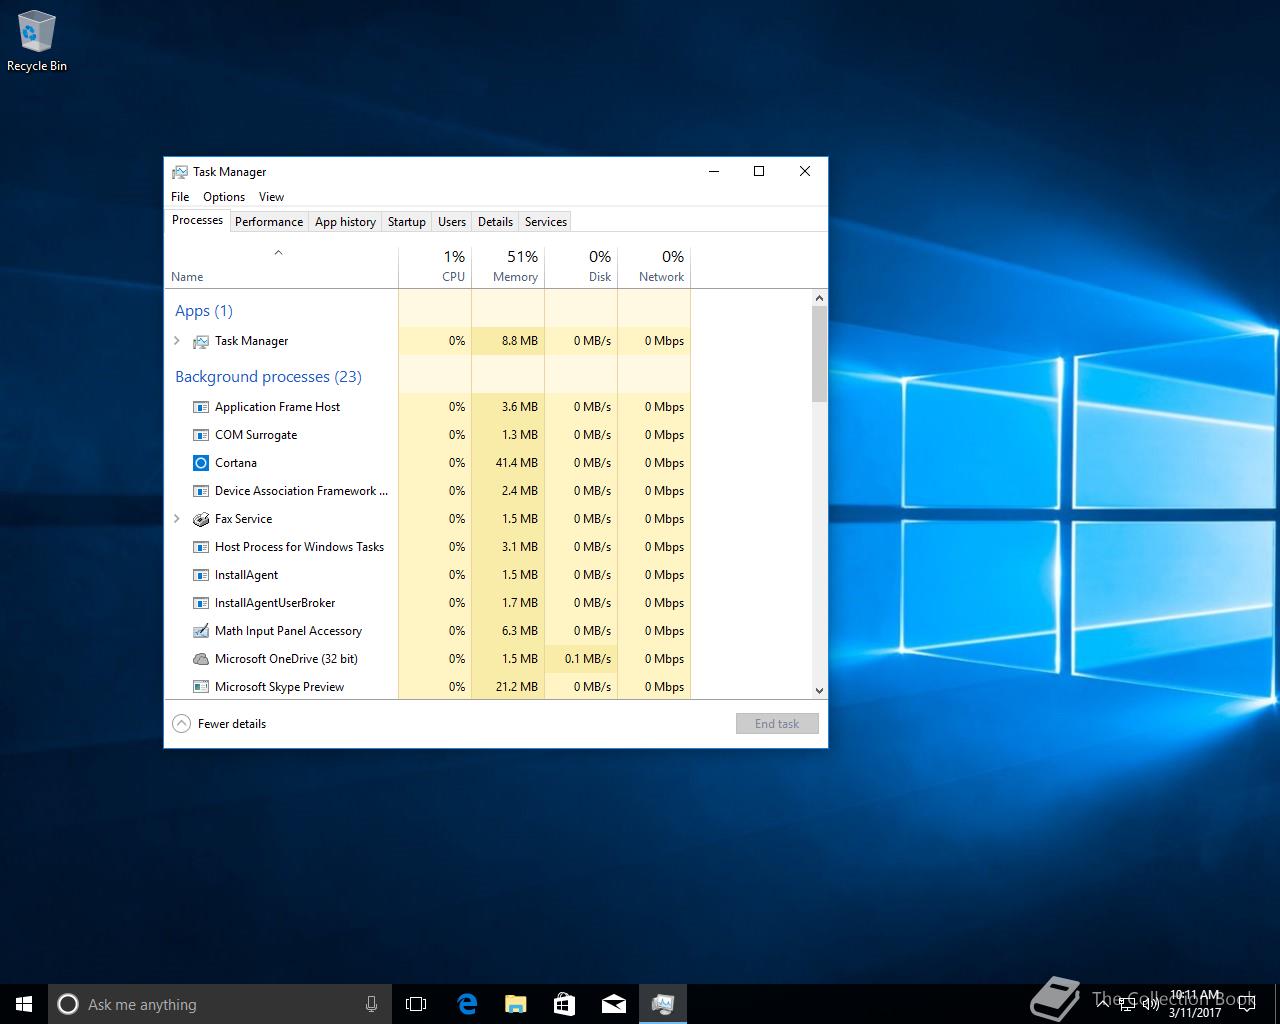Expand the Fax Service process group
The width and height of the screenshot is (1280, 1024).
tap(177, 519)
